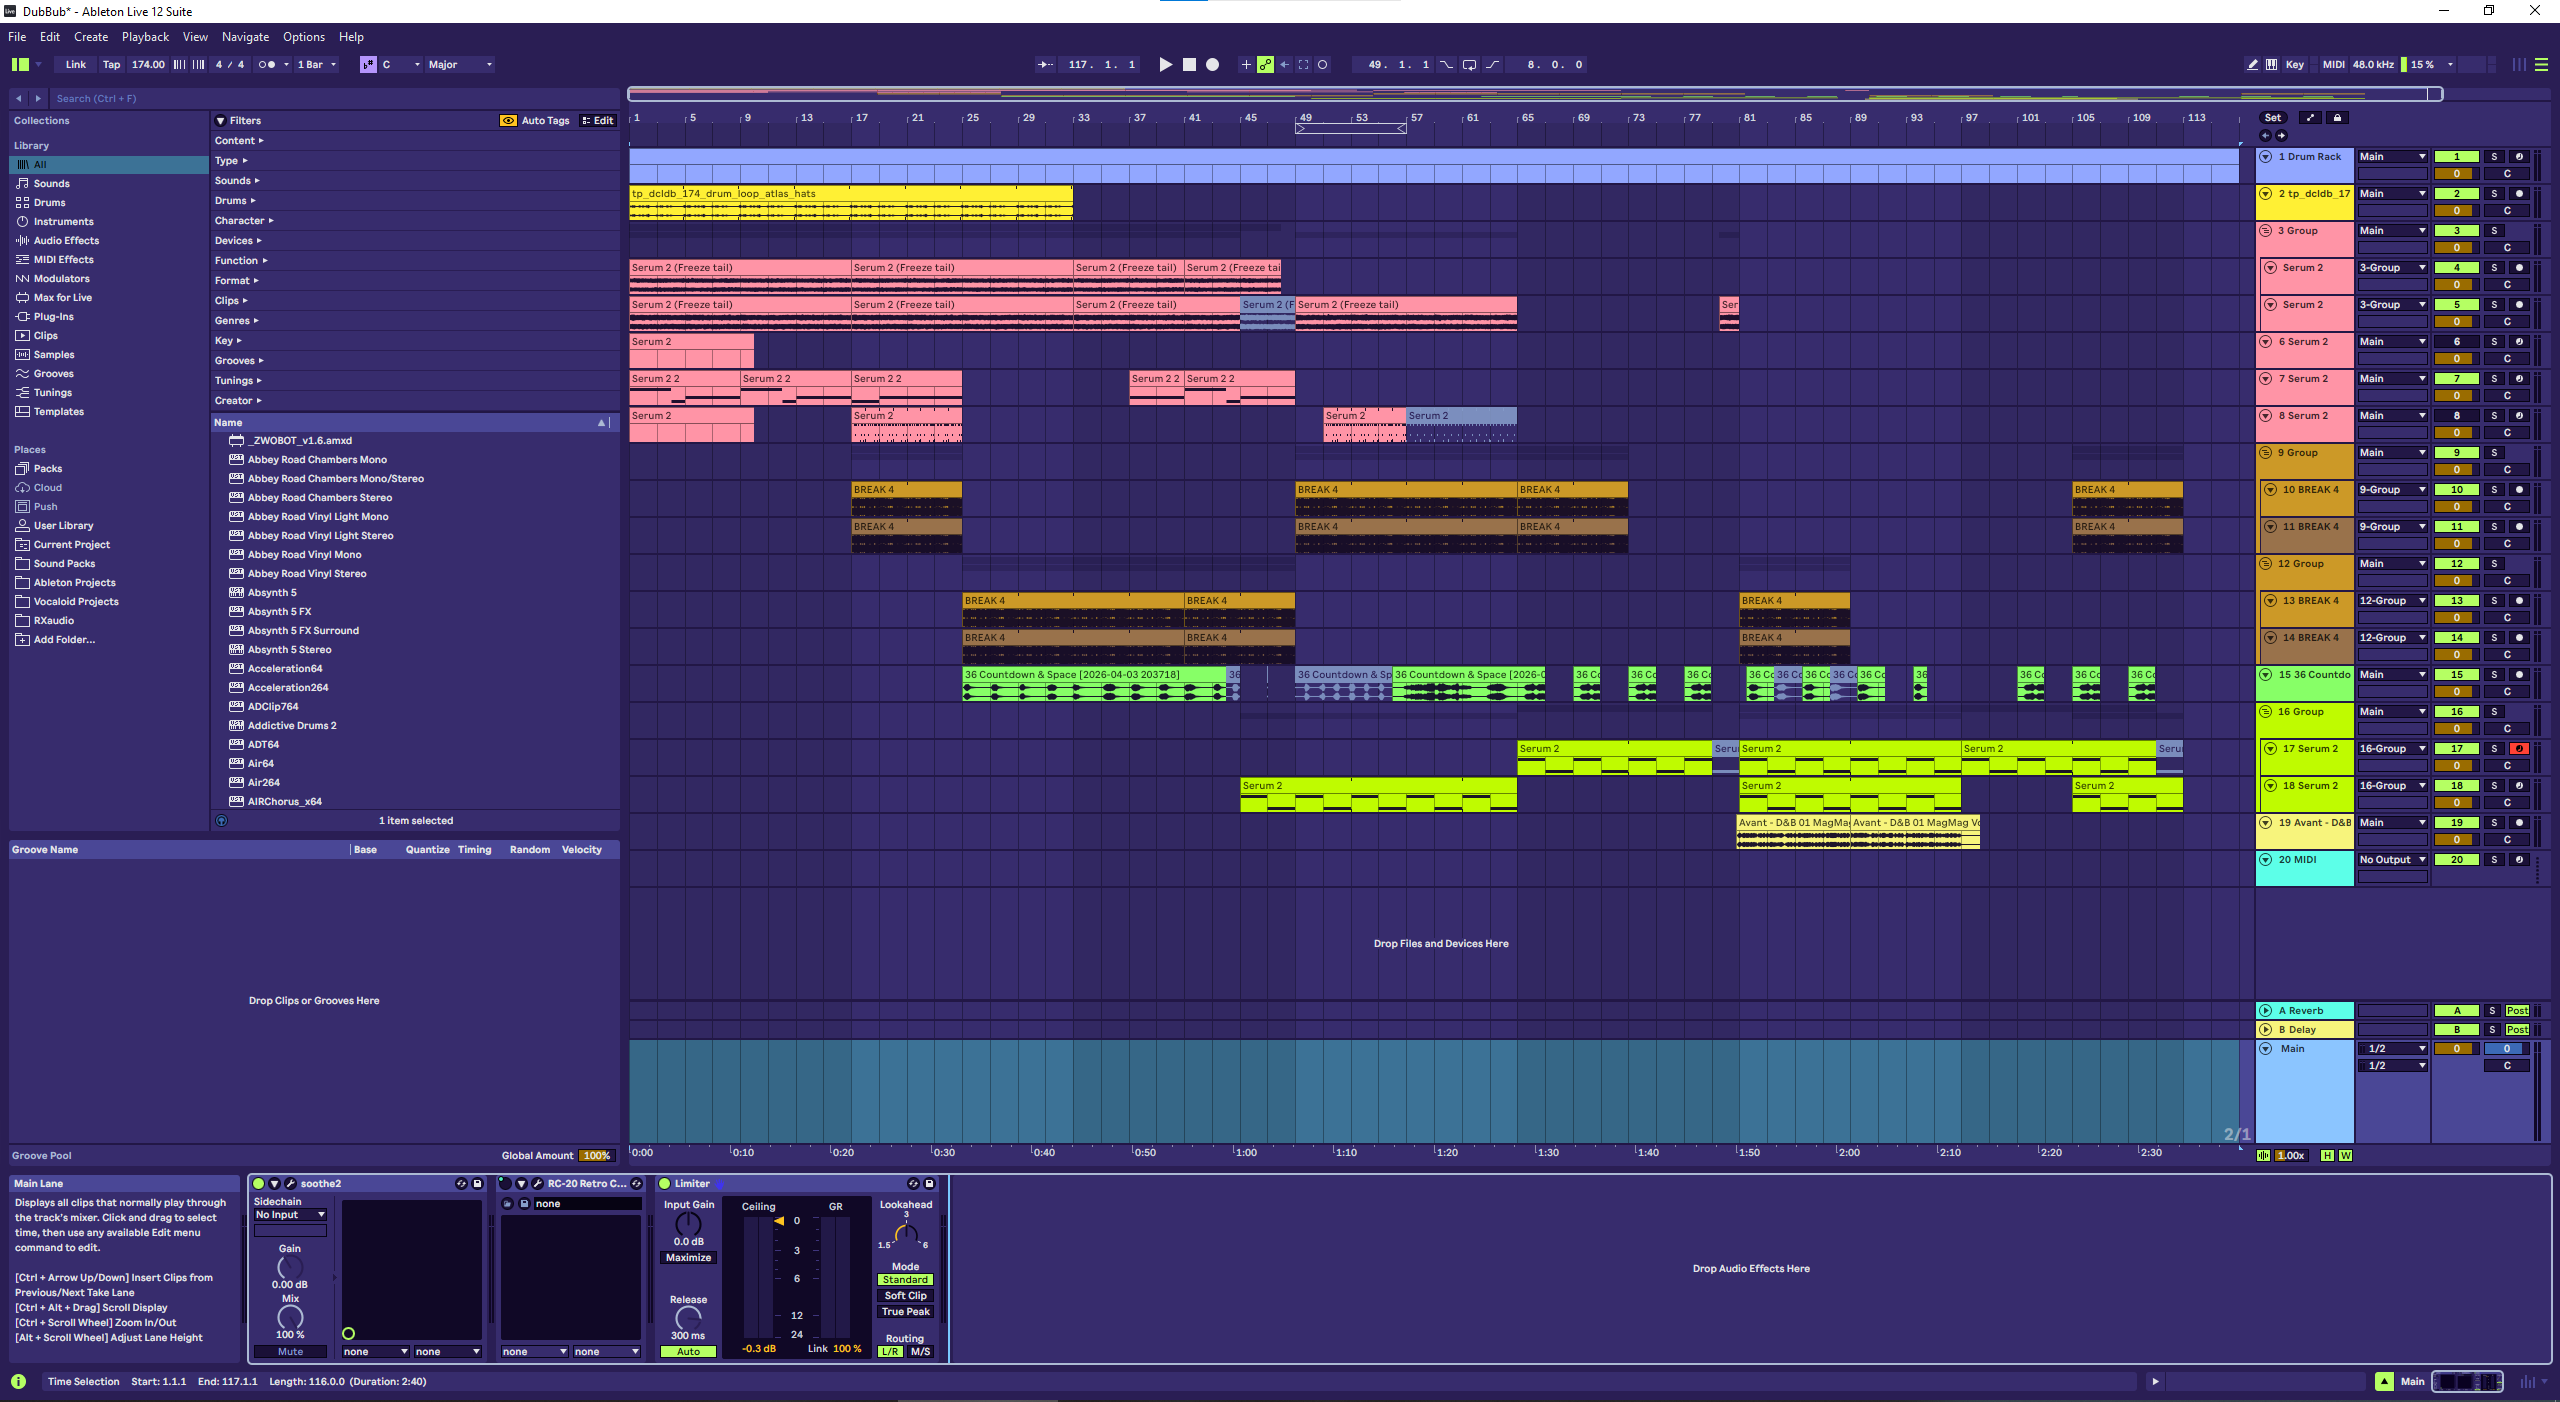This screenshot has width=2560, height=1402.
Task: Click the Tap tempo button
Action: [x=111, y=65]
